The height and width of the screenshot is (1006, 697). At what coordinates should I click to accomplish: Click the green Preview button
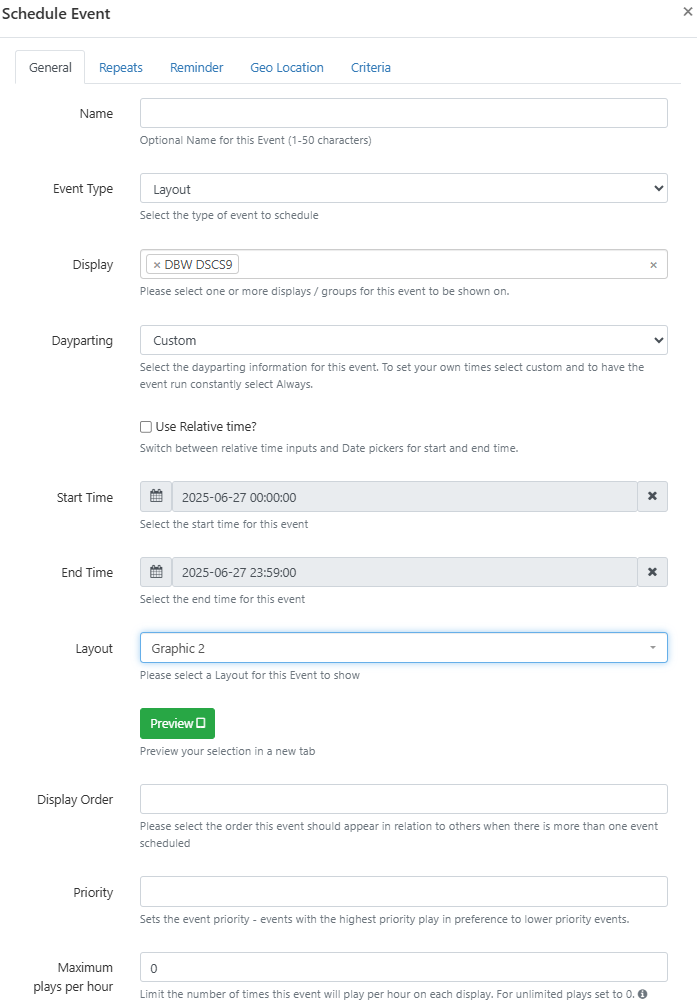(177, 724)
